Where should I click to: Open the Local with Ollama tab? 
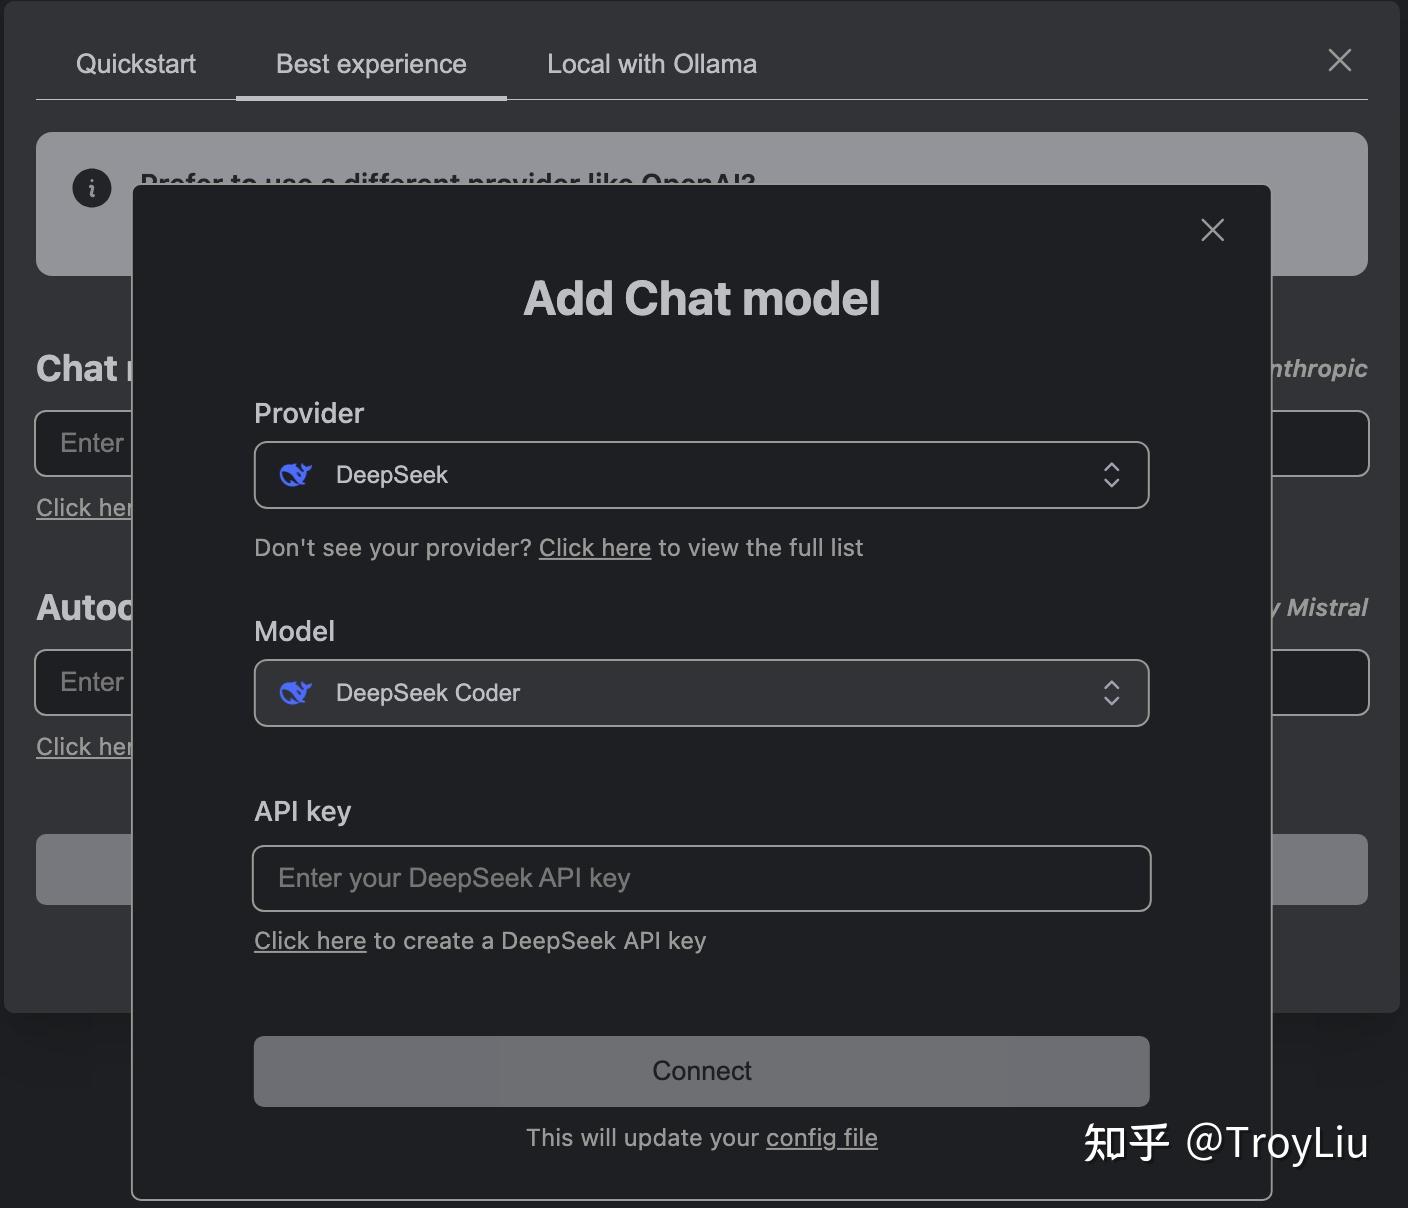tap(652, 64)
